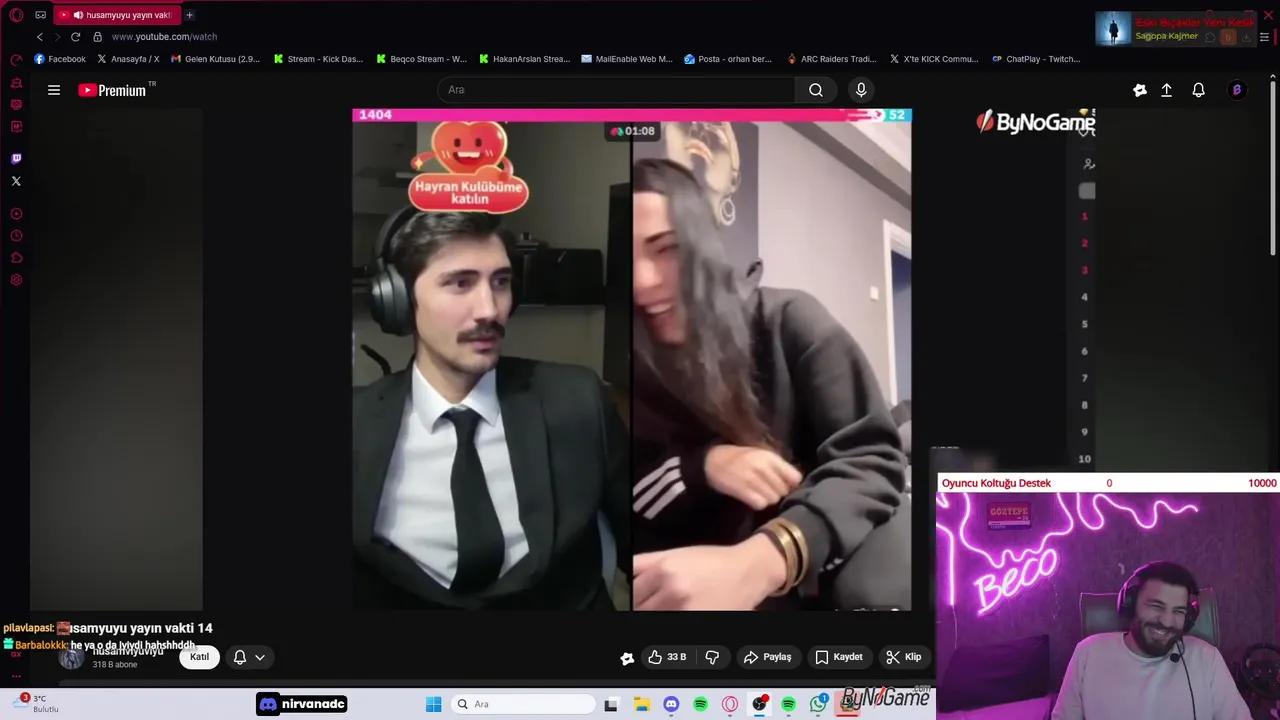Open Opera sidebar history clock
1280x720 pixels.
pyautogui.click(x=16, y=236)
